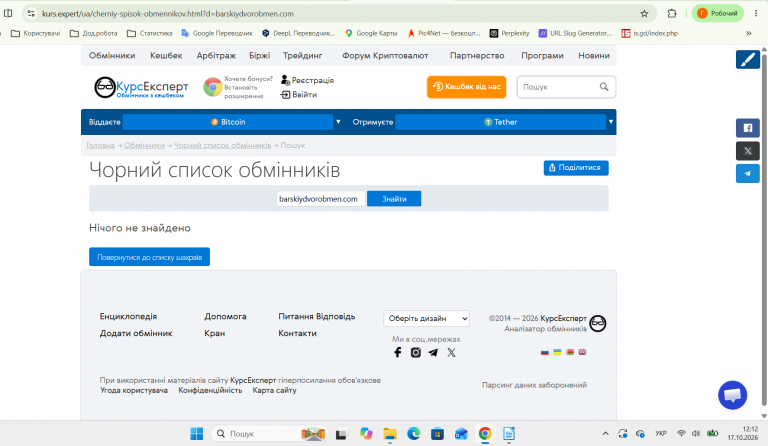Open 'Карта сайту' footer link
This screenshot has height=446, width=768.
(x=274, y=390)
